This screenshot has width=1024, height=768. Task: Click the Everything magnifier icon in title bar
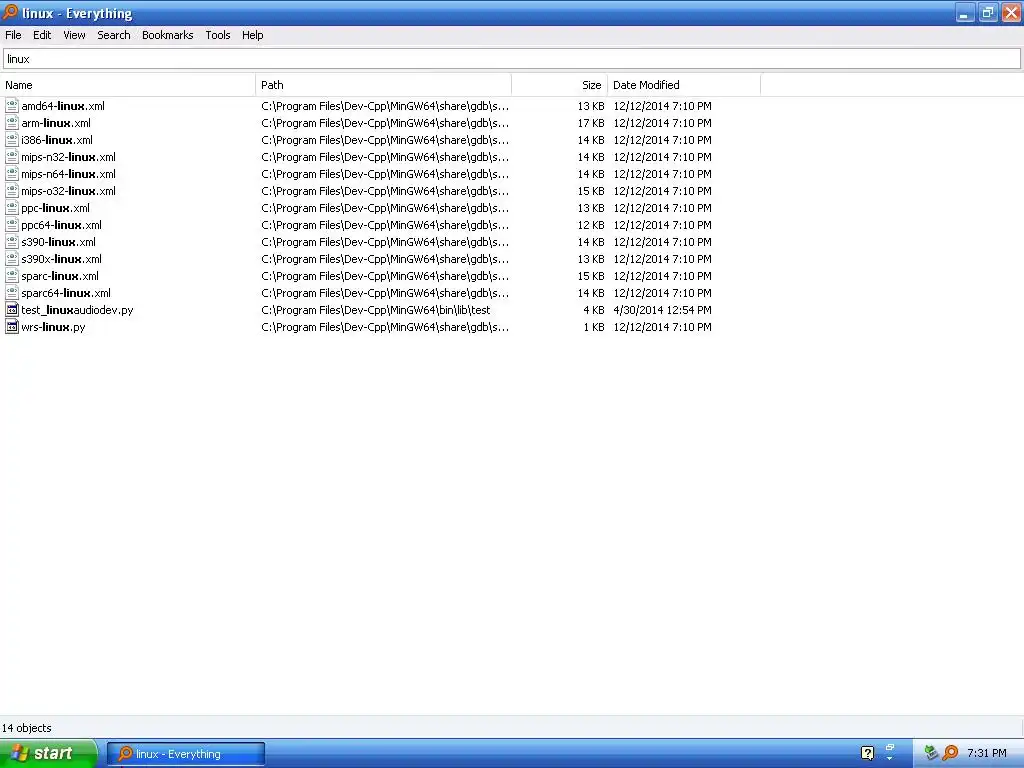point(10,12)
